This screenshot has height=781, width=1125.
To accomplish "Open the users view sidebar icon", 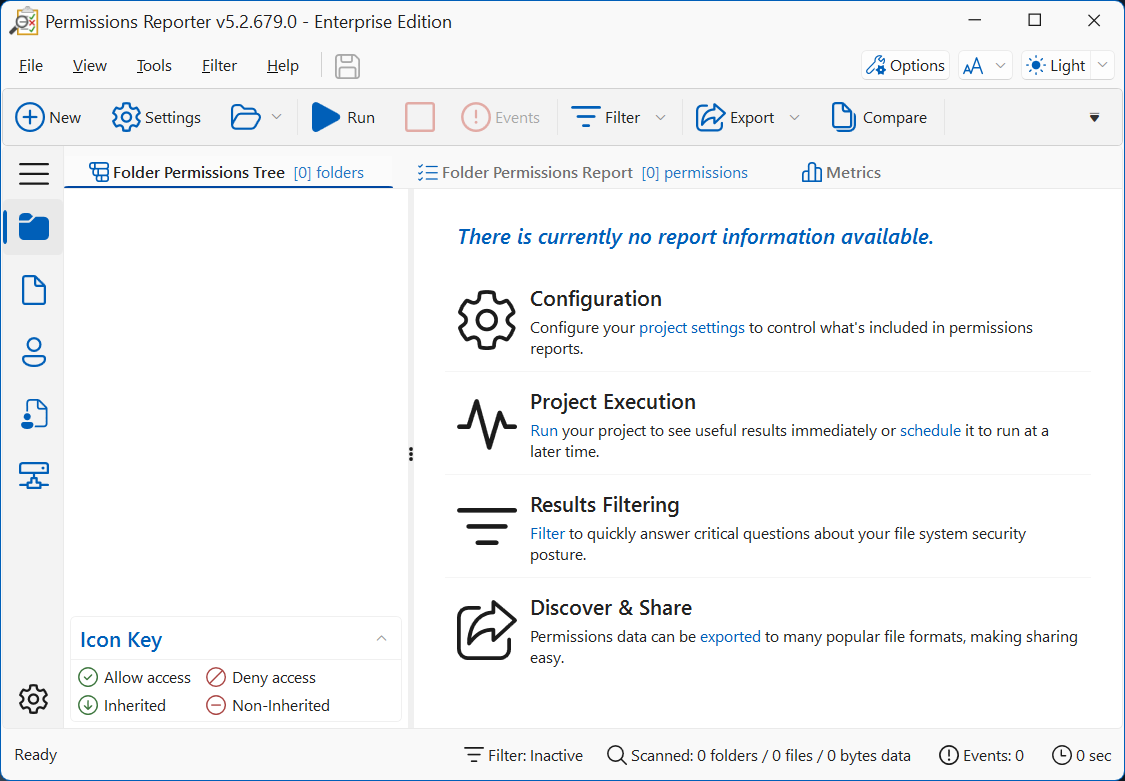I will point(34,352).
